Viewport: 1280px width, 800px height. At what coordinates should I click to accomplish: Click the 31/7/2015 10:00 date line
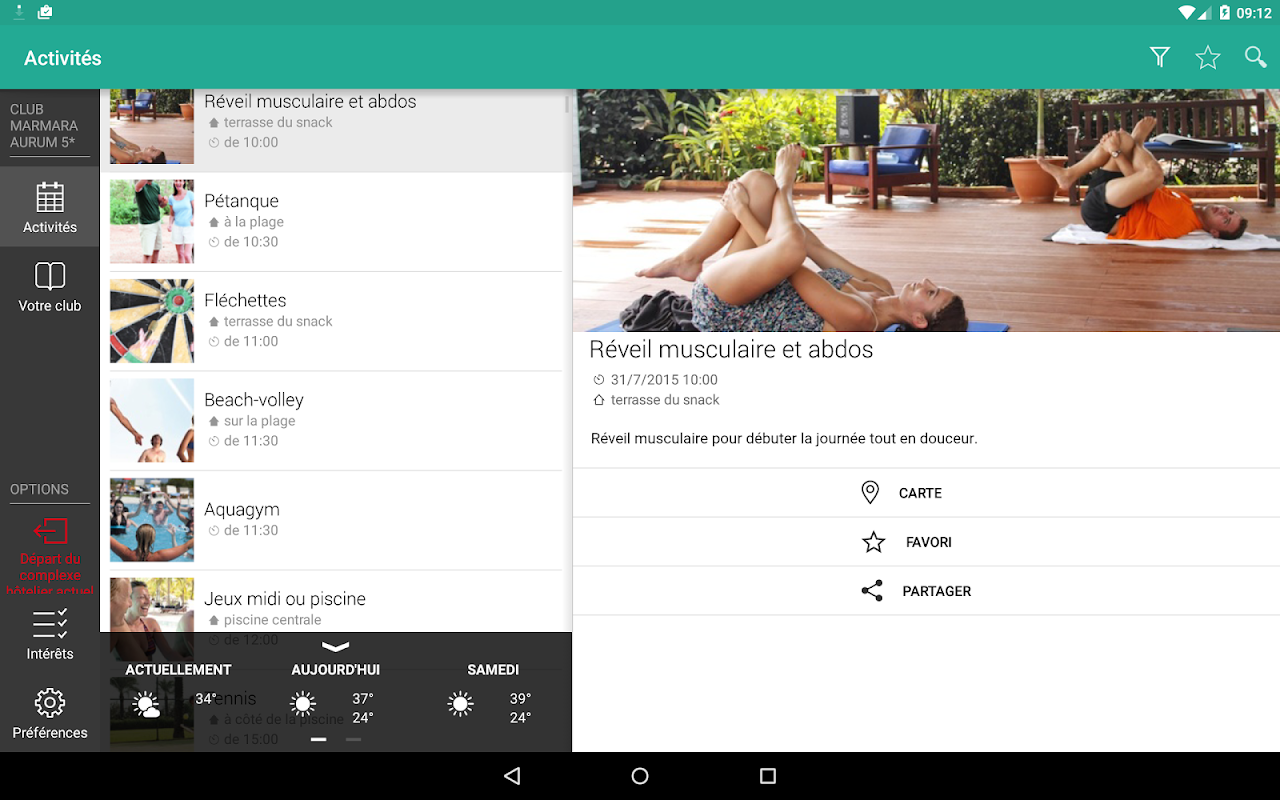coord(664,380)
